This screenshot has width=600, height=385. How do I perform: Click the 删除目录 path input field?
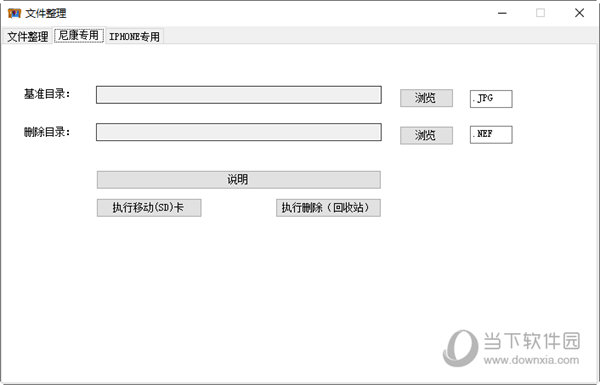(239, 132)
